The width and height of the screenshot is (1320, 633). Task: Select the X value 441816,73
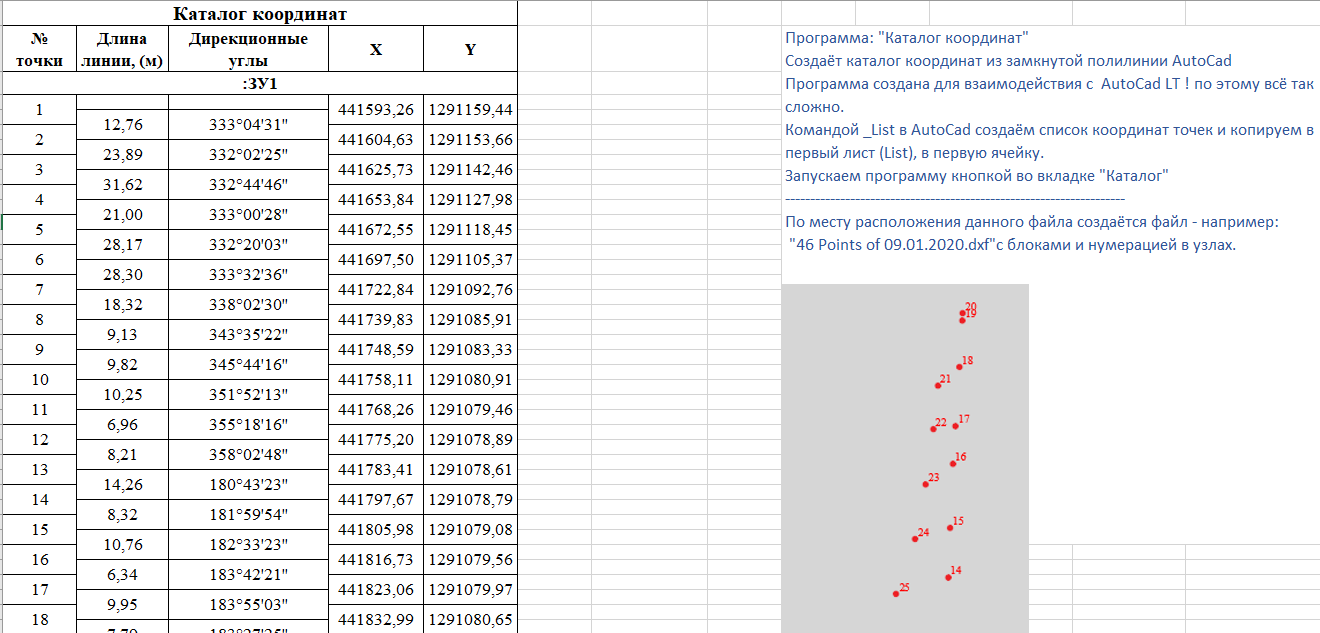(375, 560)
